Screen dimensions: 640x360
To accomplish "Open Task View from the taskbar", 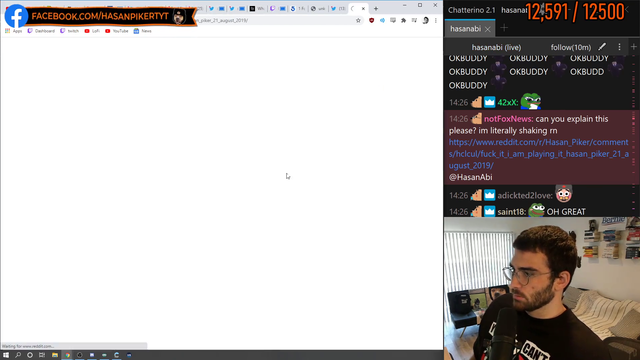I will point(42,355).
